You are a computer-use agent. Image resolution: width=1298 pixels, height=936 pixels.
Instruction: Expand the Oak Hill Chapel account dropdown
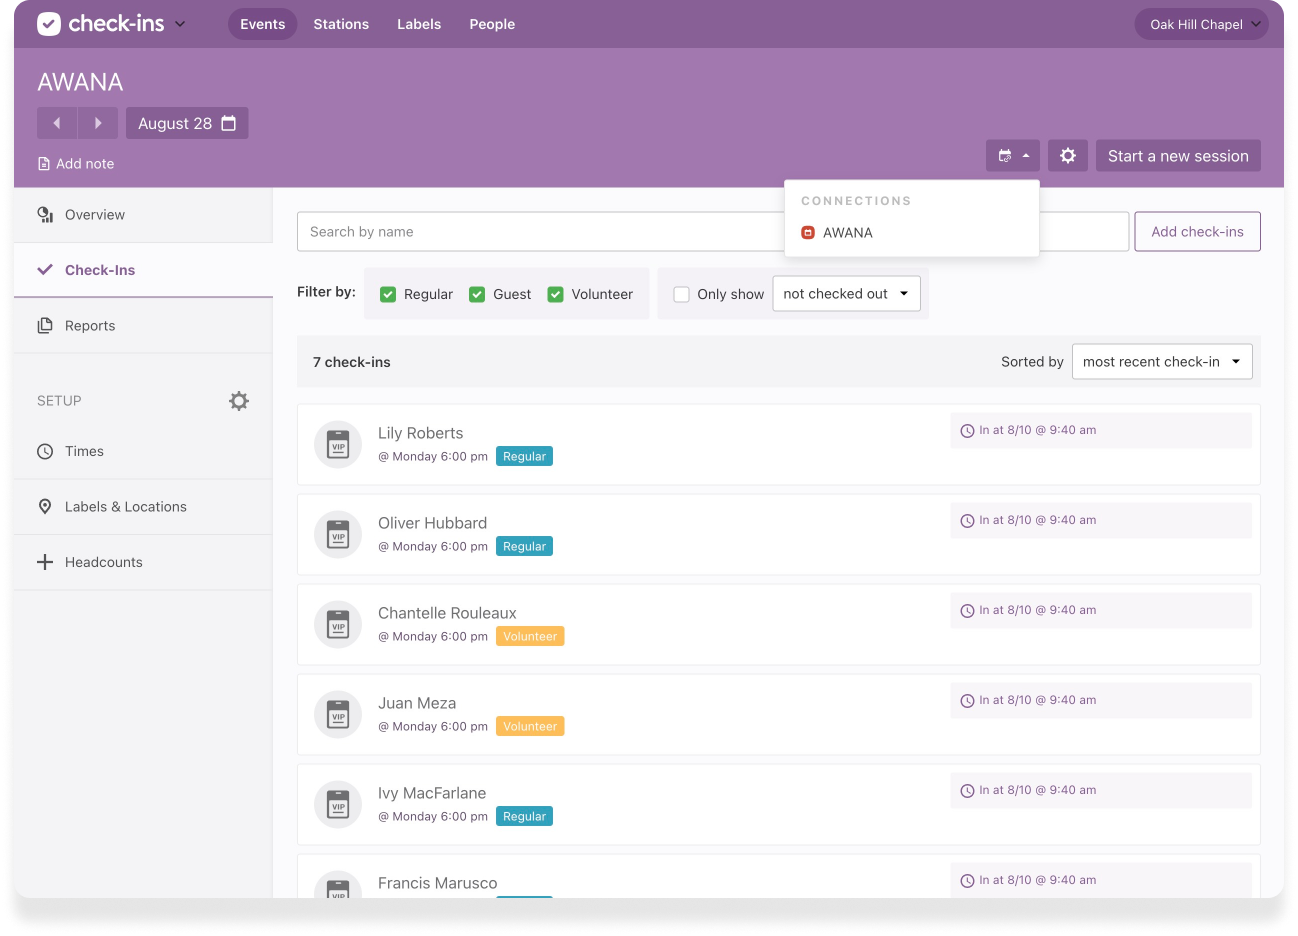(x=1201, y=24)
